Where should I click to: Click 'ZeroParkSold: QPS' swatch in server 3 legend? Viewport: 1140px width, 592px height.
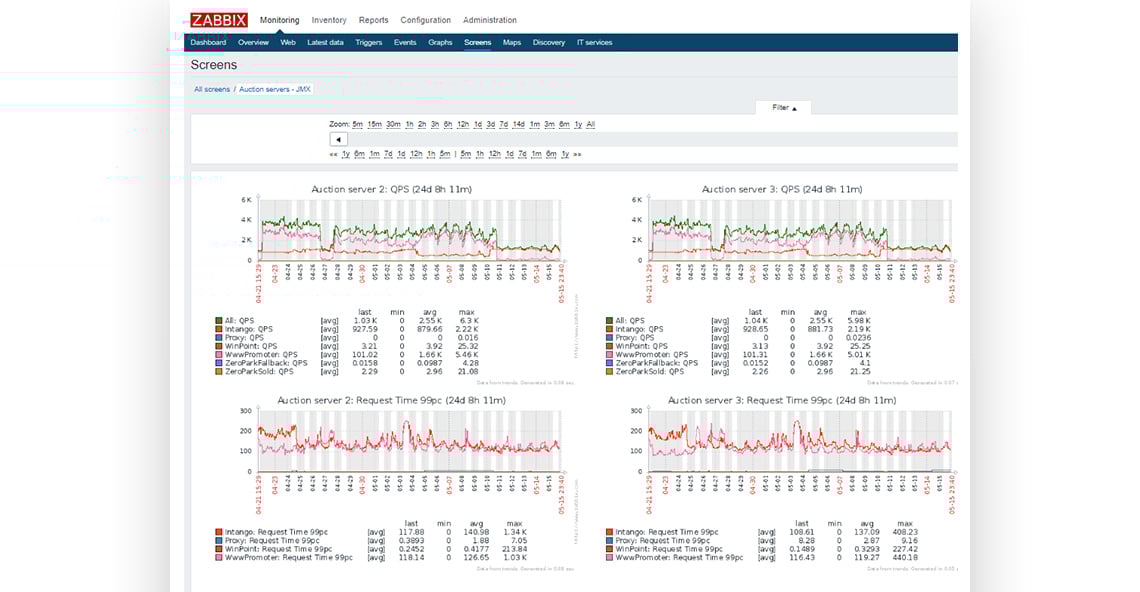609,372
